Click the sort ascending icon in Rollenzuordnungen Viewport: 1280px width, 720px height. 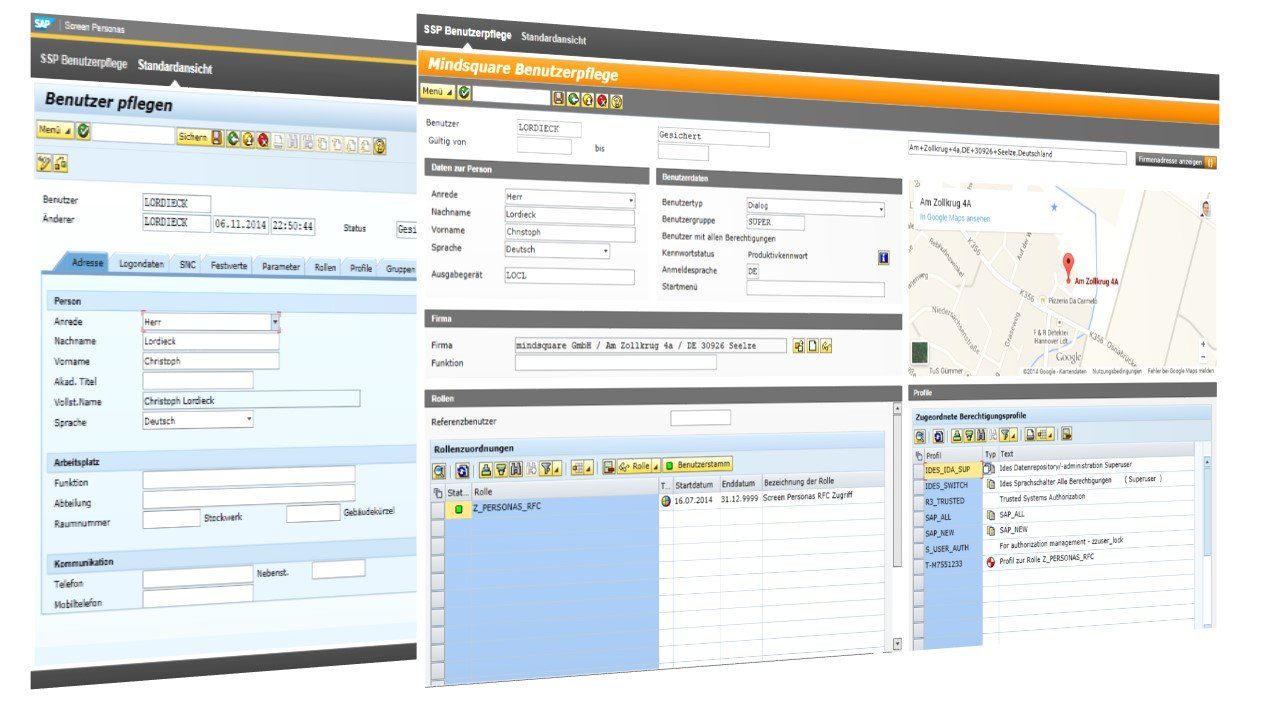(486, 468)
